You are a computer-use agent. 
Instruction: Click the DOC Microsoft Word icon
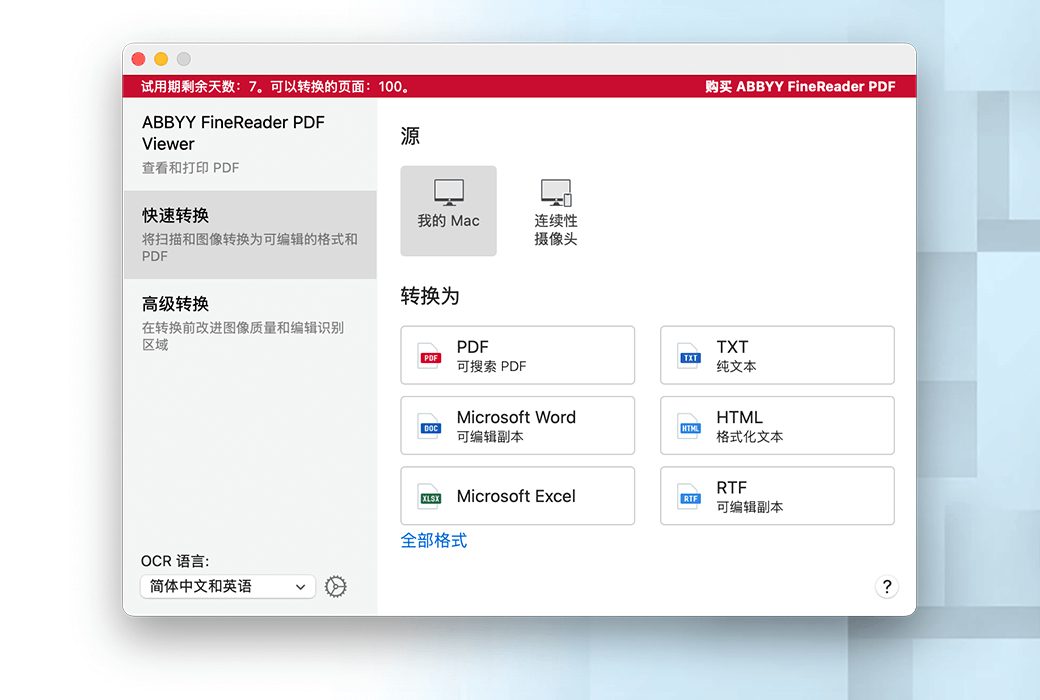[430, 427]
